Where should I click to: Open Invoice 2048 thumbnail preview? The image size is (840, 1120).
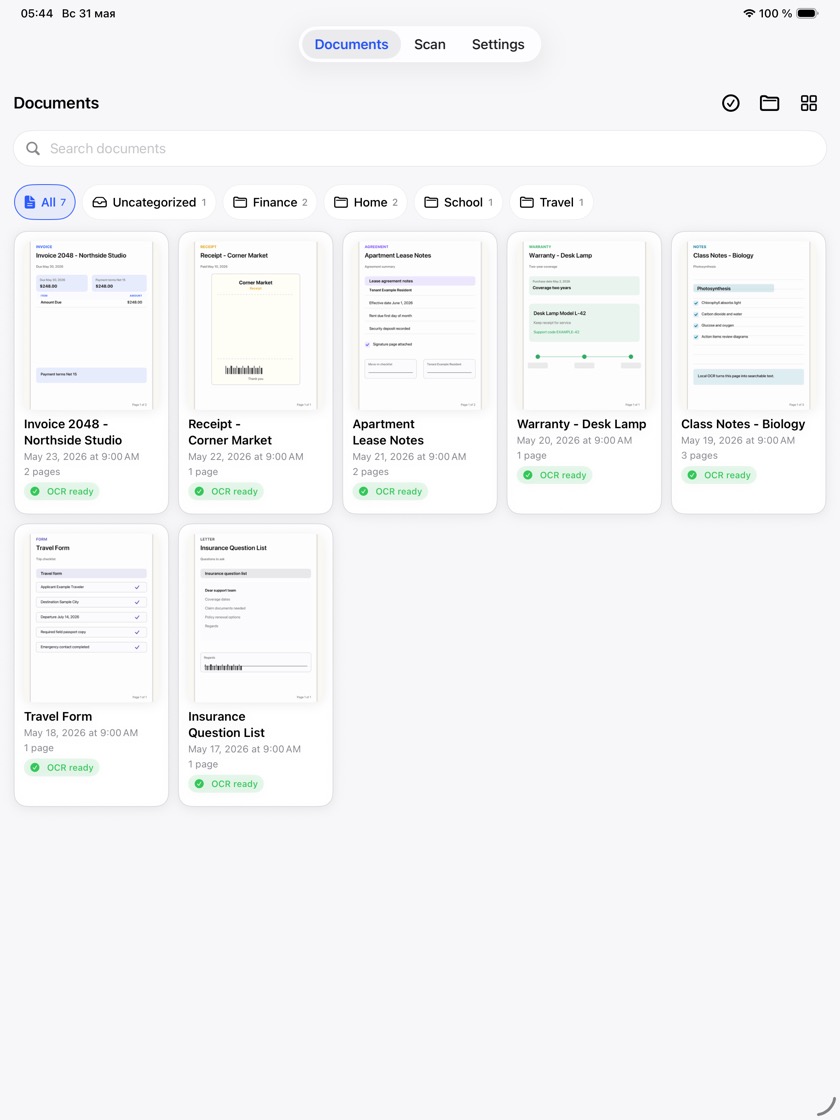[91, 325]
